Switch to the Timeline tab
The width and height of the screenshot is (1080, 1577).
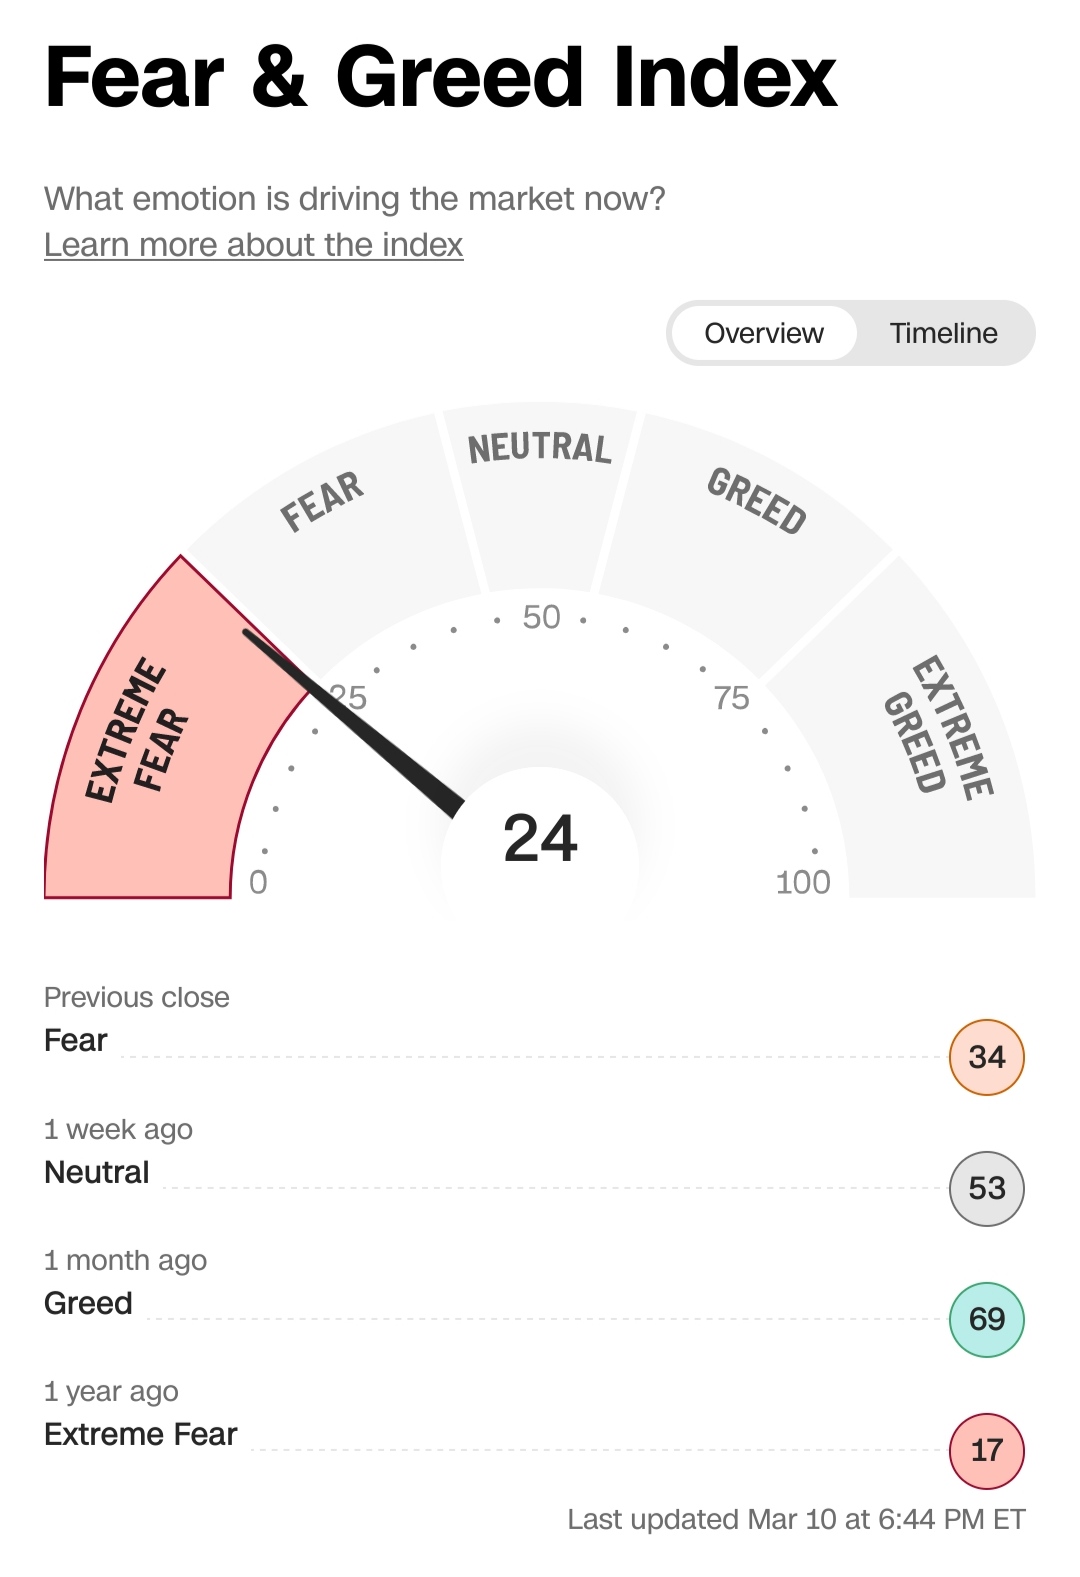click(943, 333)
